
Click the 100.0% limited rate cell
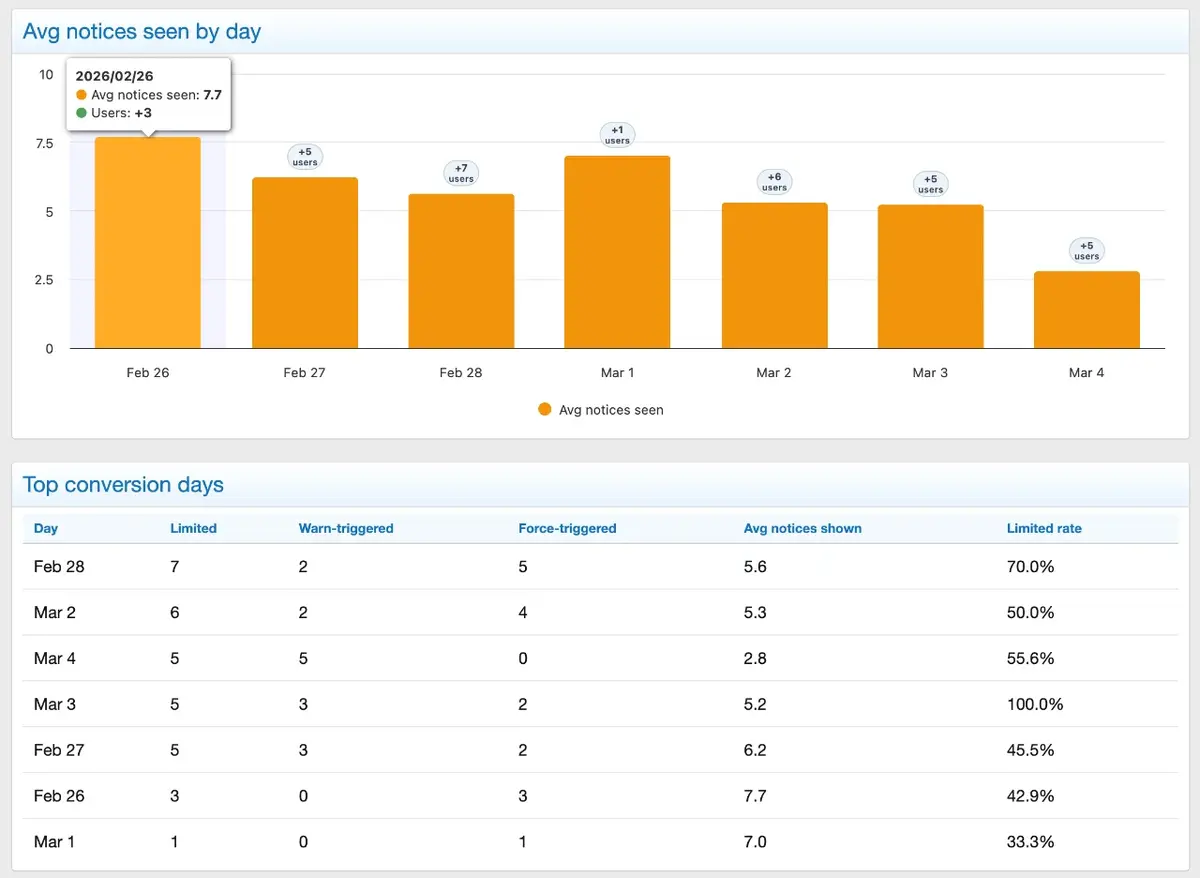(x=1035, y=704)
